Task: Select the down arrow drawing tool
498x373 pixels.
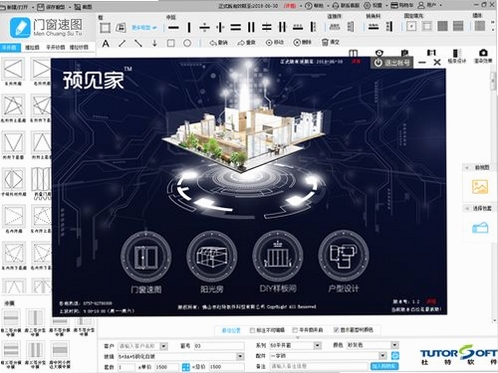Action: pyautogui.click(x=154, y=43)
